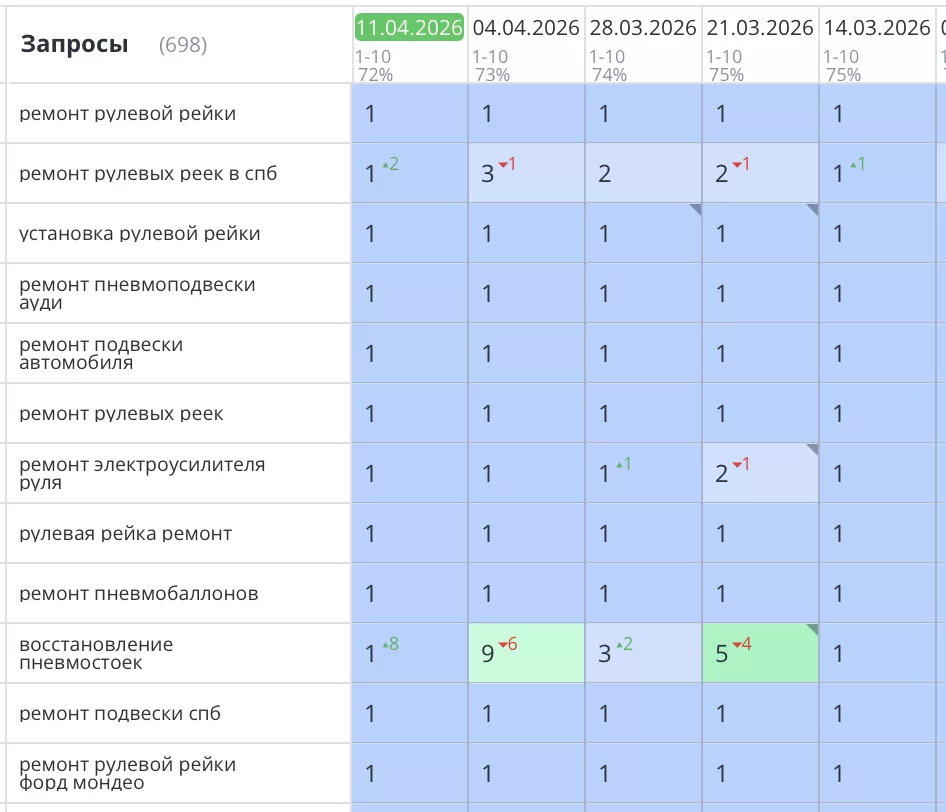Click position cell "9" for "восстановление пневмостоек"
Screen dimensions: 946x812
click(x=487, y=653)
